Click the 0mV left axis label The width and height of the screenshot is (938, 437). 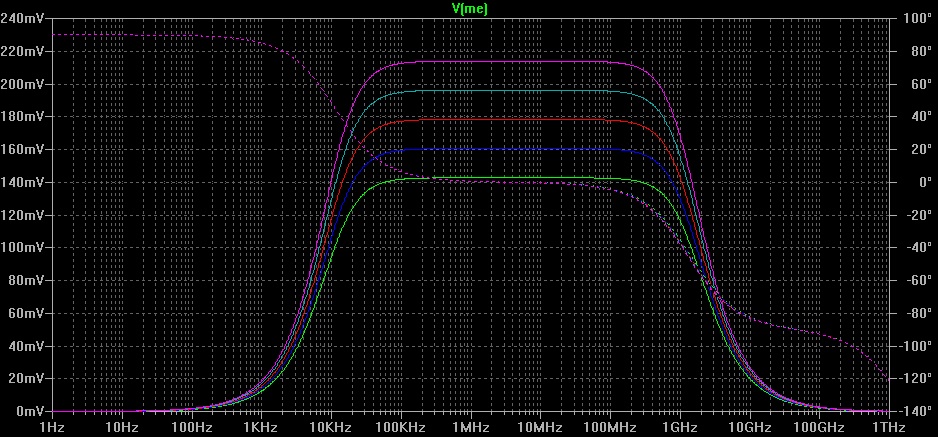[29, 411]
